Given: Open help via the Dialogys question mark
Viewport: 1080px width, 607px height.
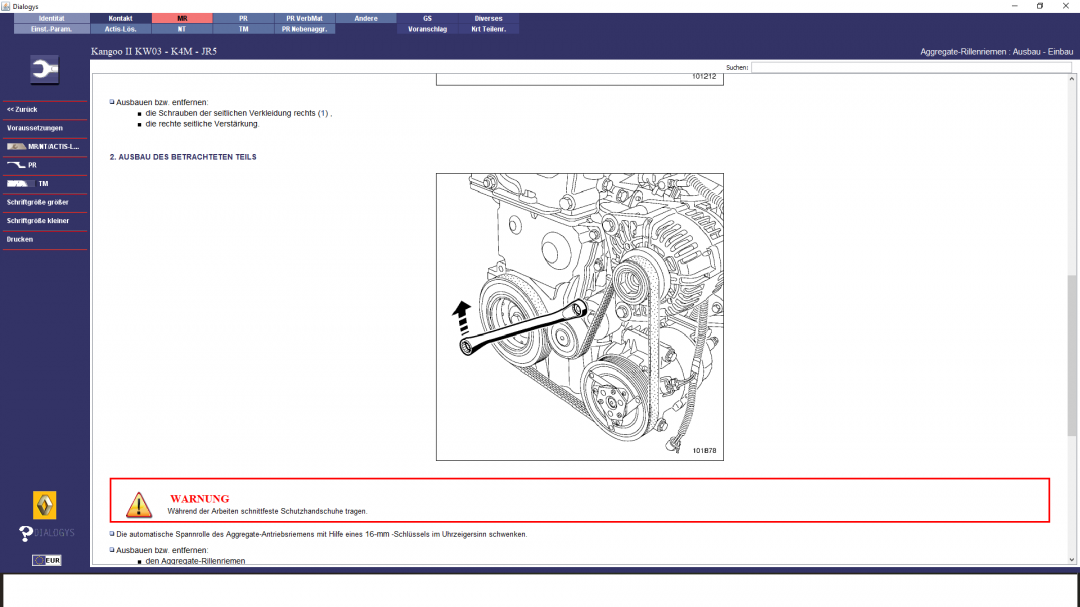Looking at the screenshot, I should click(27, 533).
